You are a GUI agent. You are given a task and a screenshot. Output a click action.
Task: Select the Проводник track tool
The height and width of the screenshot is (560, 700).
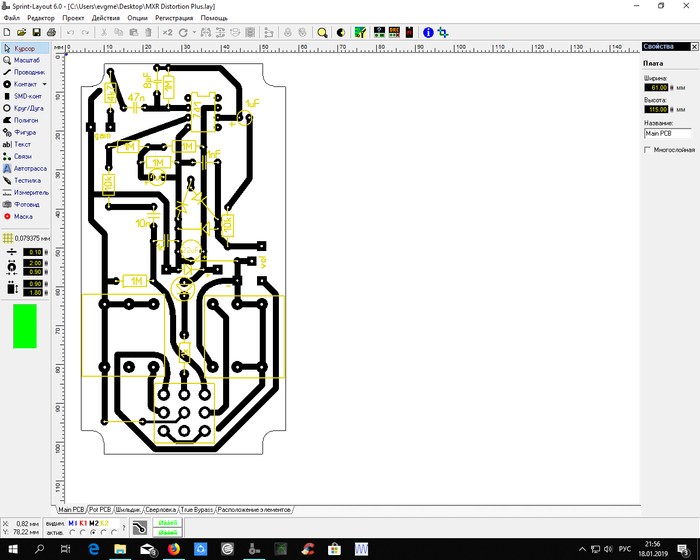28,72
